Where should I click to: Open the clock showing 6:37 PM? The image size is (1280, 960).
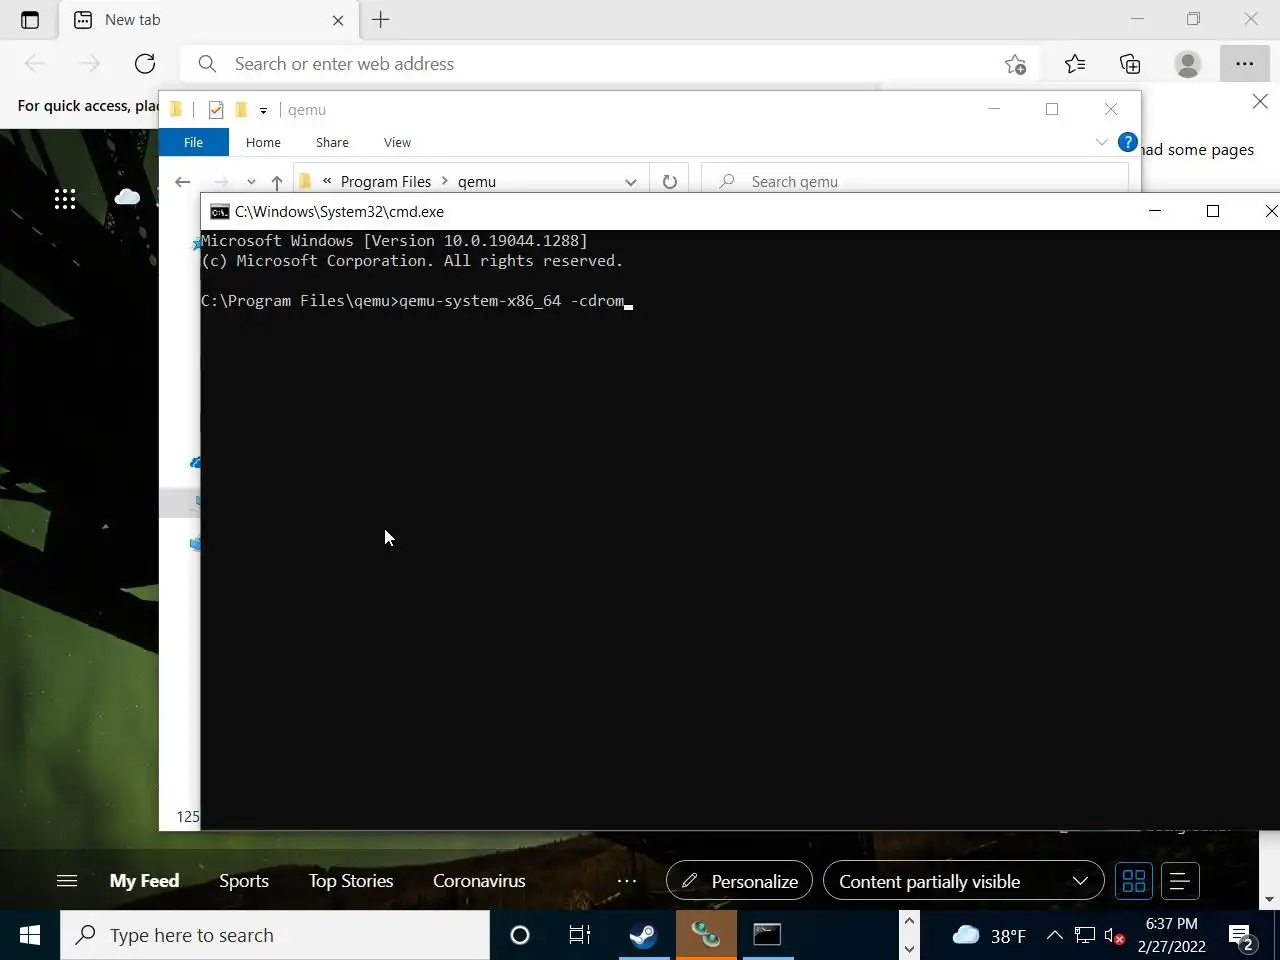coord(1171,935)
